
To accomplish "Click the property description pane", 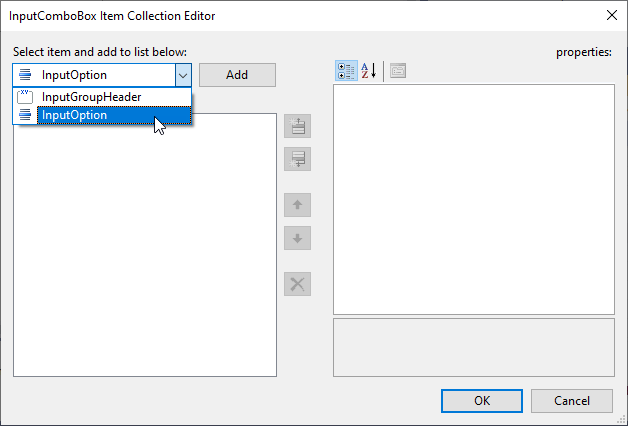I will point(473,346).
